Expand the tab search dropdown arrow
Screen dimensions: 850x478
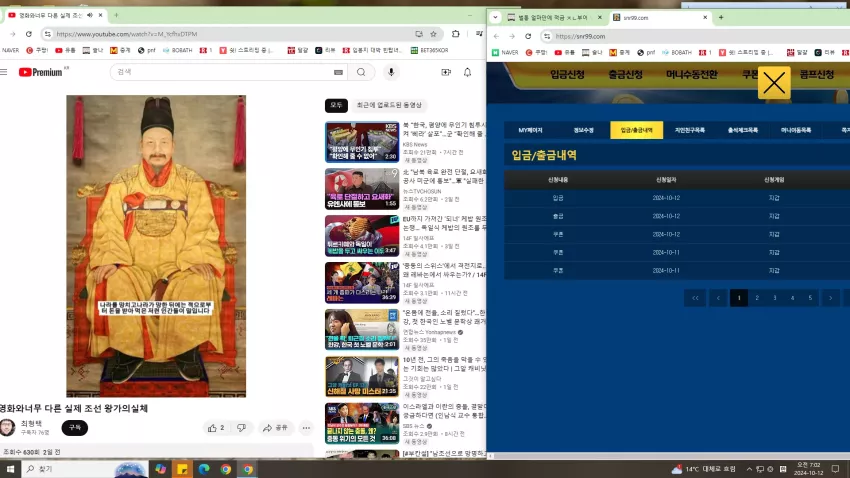pos(495,17)
